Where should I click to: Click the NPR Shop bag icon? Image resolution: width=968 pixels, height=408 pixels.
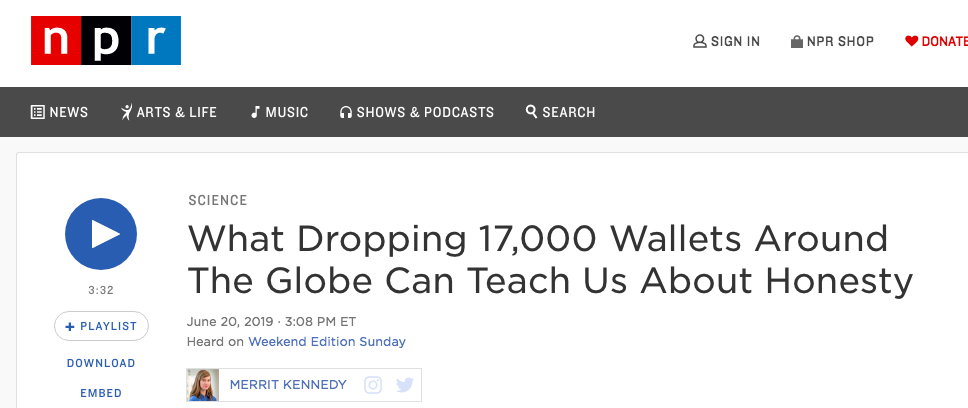pyautogui.click(x=797, y=41)
